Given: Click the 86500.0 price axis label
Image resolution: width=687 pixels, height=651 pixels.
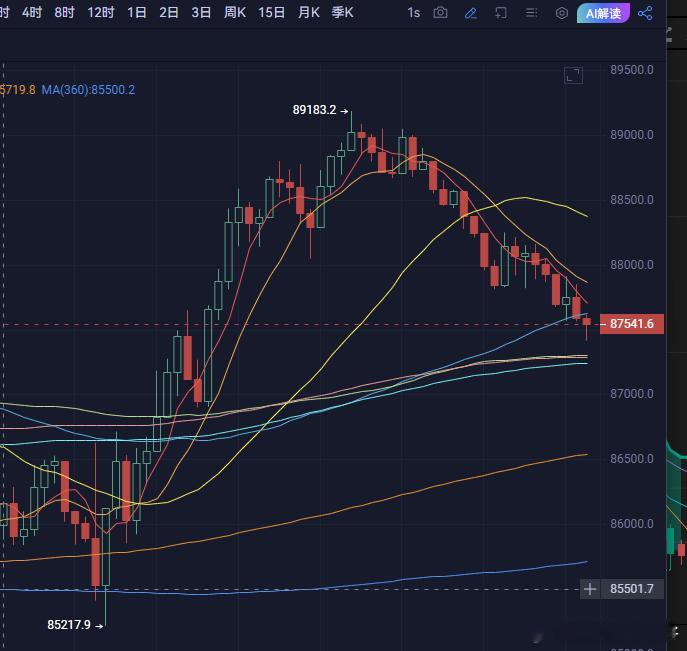Looking at the screenshot, I should click(632, 459).
